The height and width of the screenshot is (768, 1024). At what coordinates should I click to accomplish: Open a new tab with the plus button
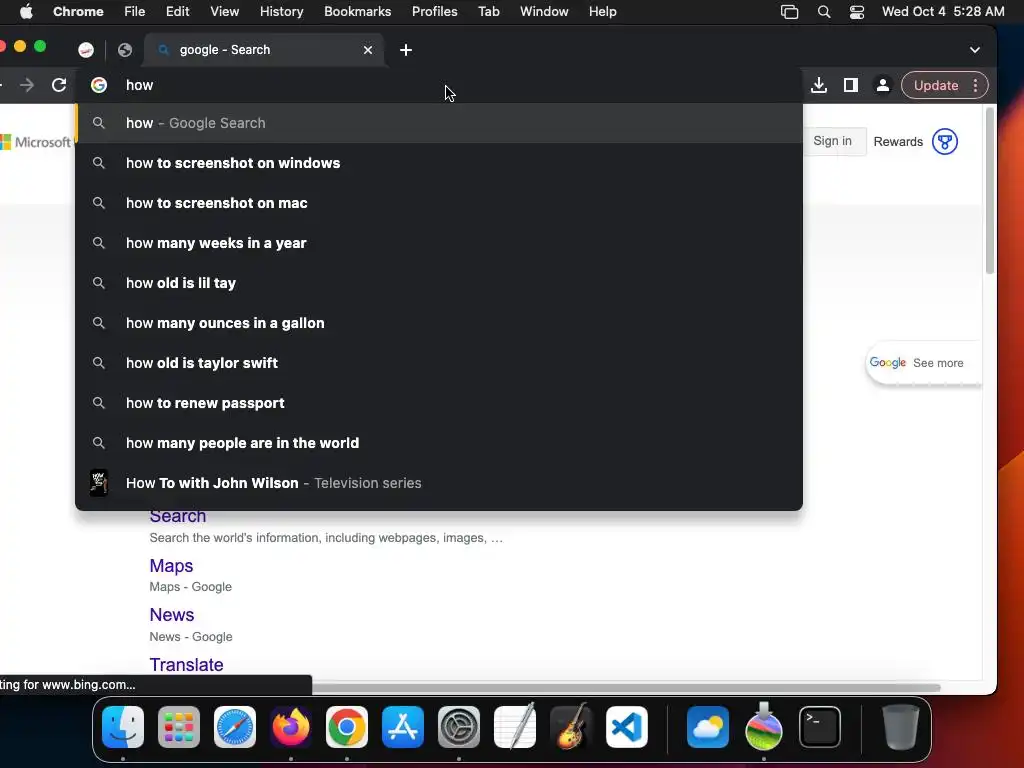coord(406,50)
